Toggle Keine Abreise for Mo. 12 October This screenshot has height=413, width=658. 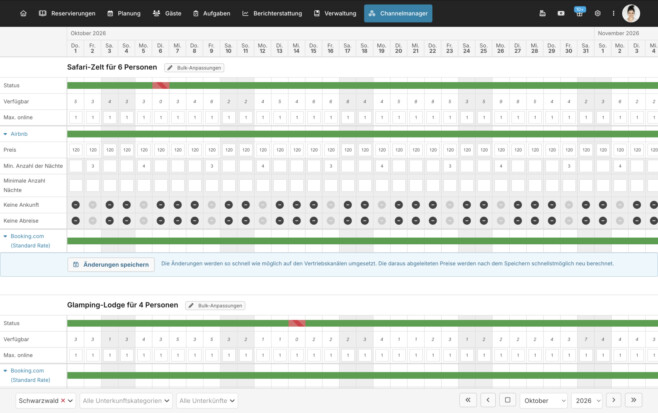coord(263,221)
